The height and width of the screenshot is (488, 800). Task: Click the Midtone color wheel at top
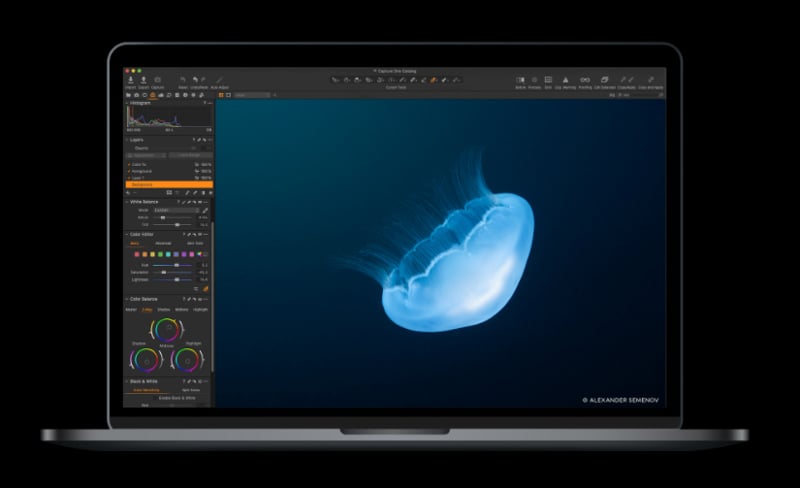pos(166,330)
